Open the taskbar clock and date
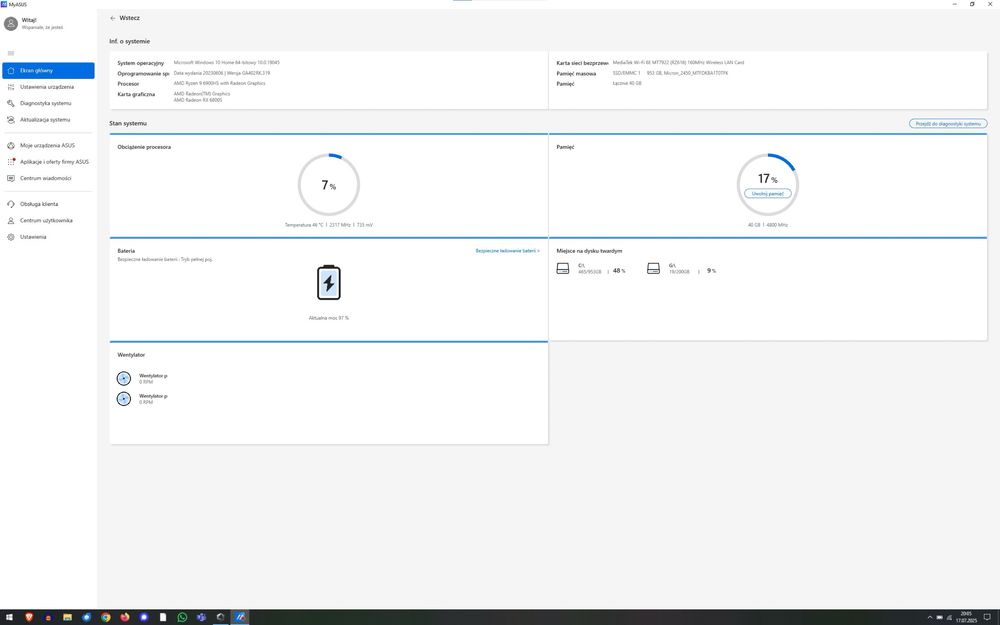 pos(966,617)
